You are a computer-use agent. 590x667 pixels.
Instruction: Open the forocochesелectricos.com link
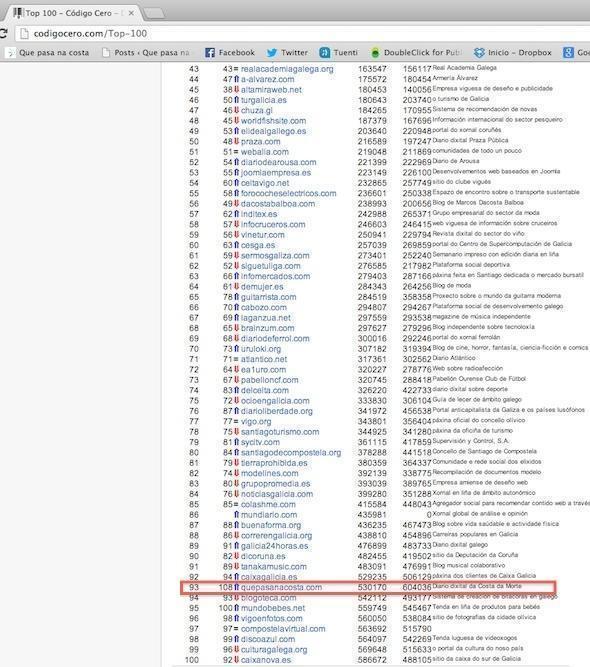288,194
